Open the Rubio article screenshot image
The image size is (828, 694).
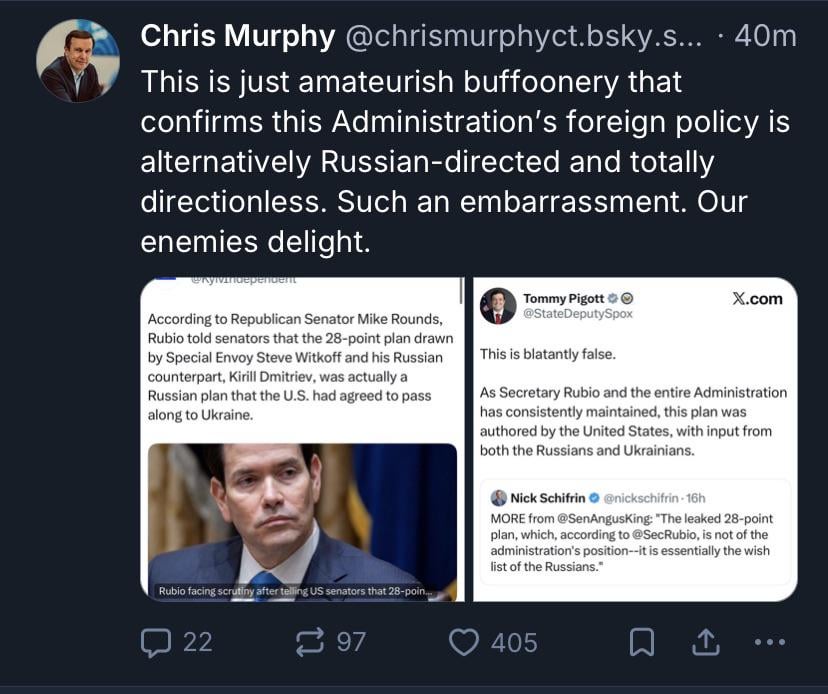coord(299,440)
